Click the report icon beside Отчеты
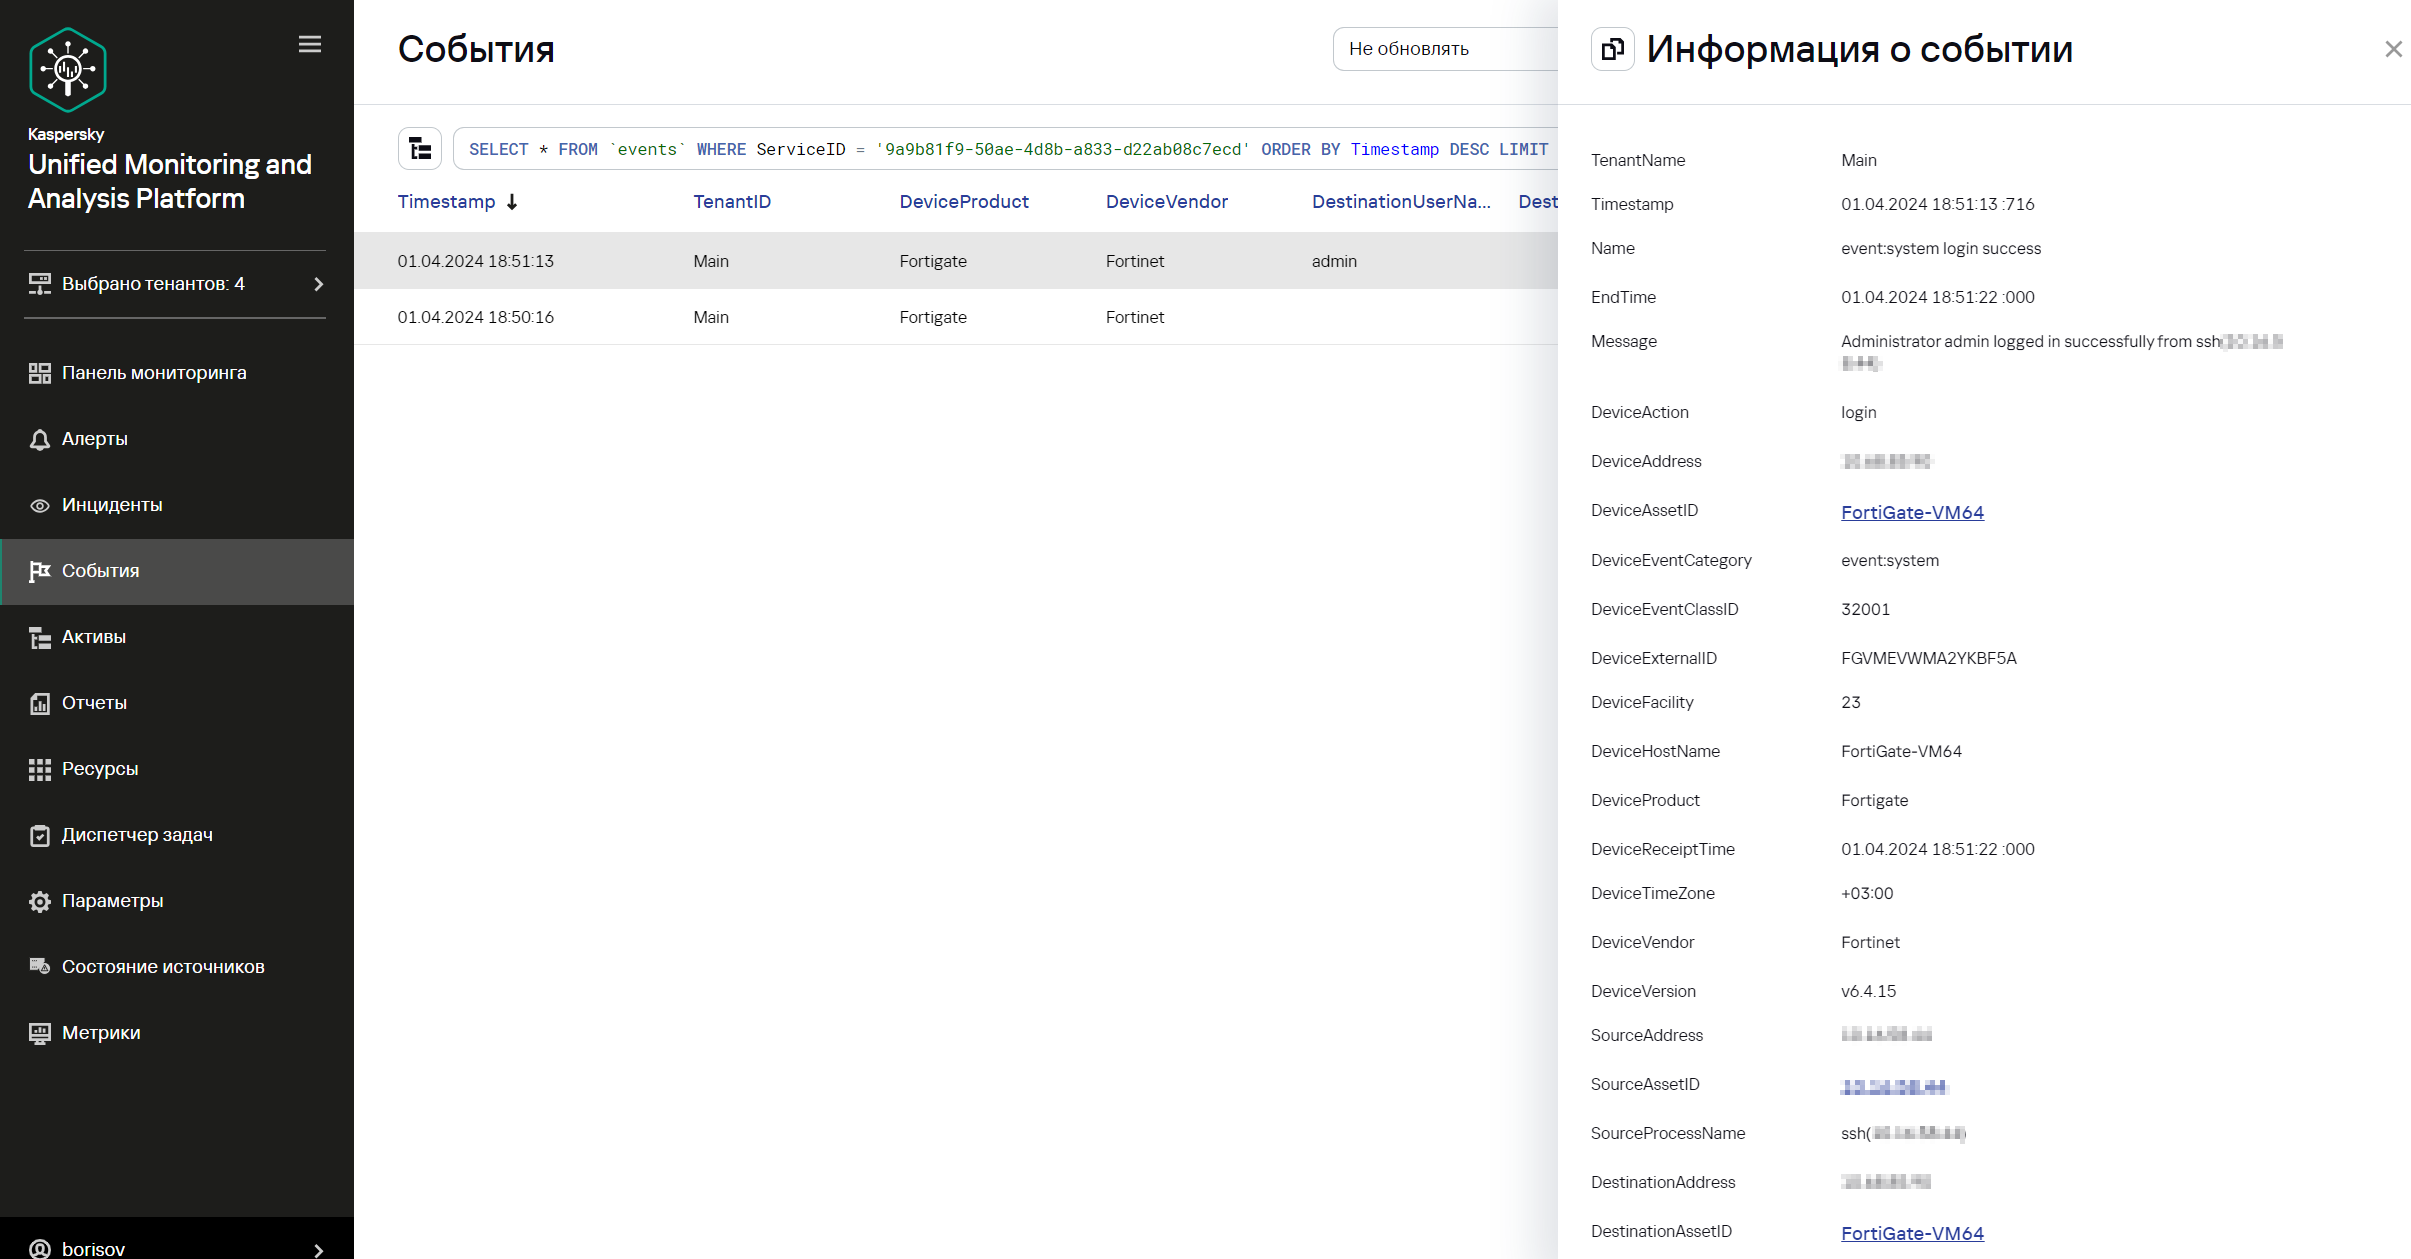This screenshot has height=1259, width=2411. [x=40, y=703]
